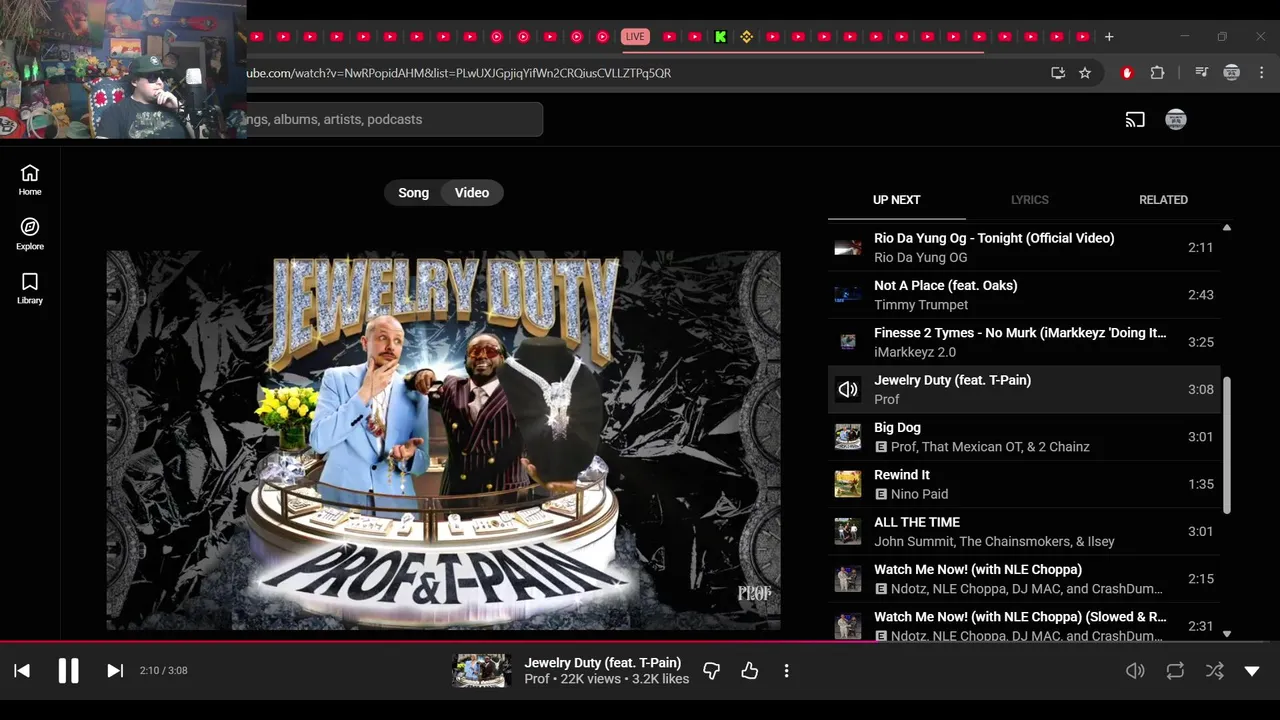The image size is (1280, 720).
Task: Focus the search songs, albums field
Action: coord(394,119)
